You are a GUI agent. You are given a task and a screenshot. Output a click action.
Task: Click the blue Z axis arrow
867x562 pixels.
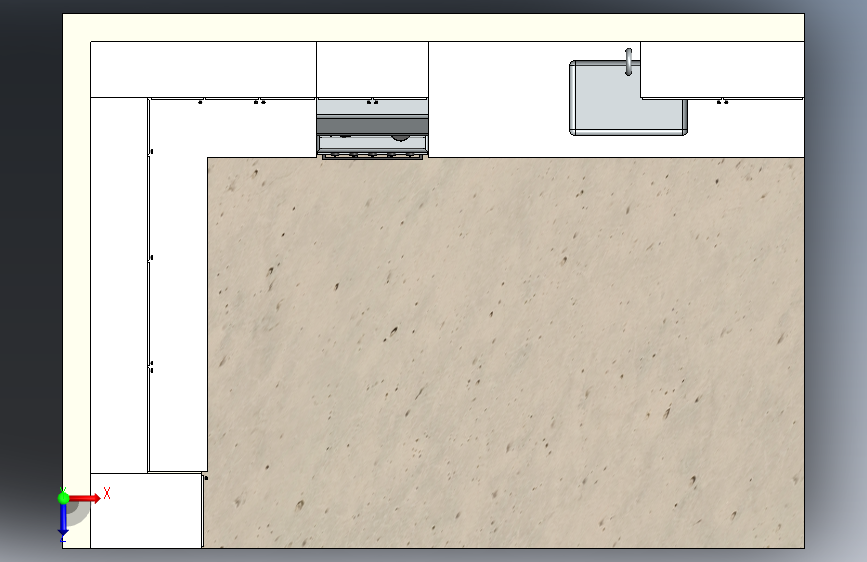64,519
